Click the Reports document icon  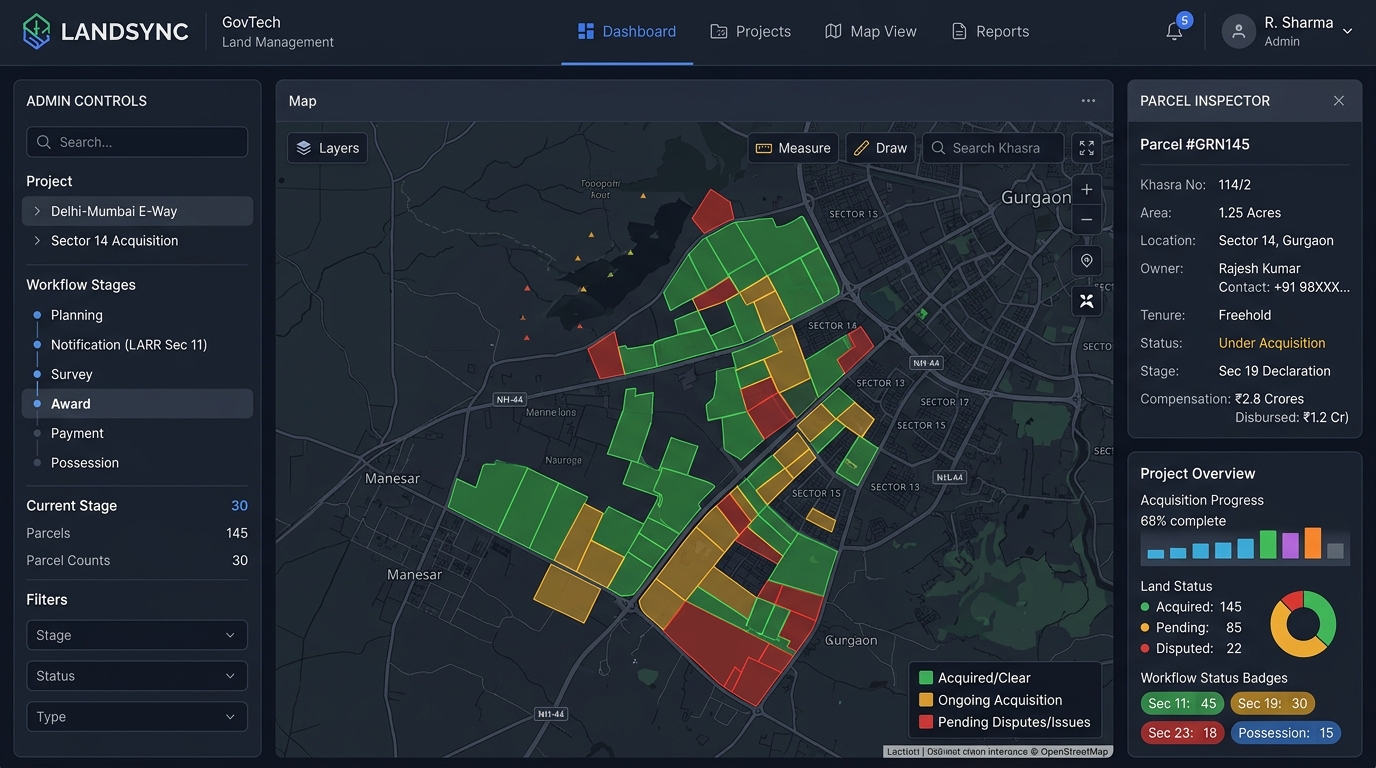click(x=959, y=31)
